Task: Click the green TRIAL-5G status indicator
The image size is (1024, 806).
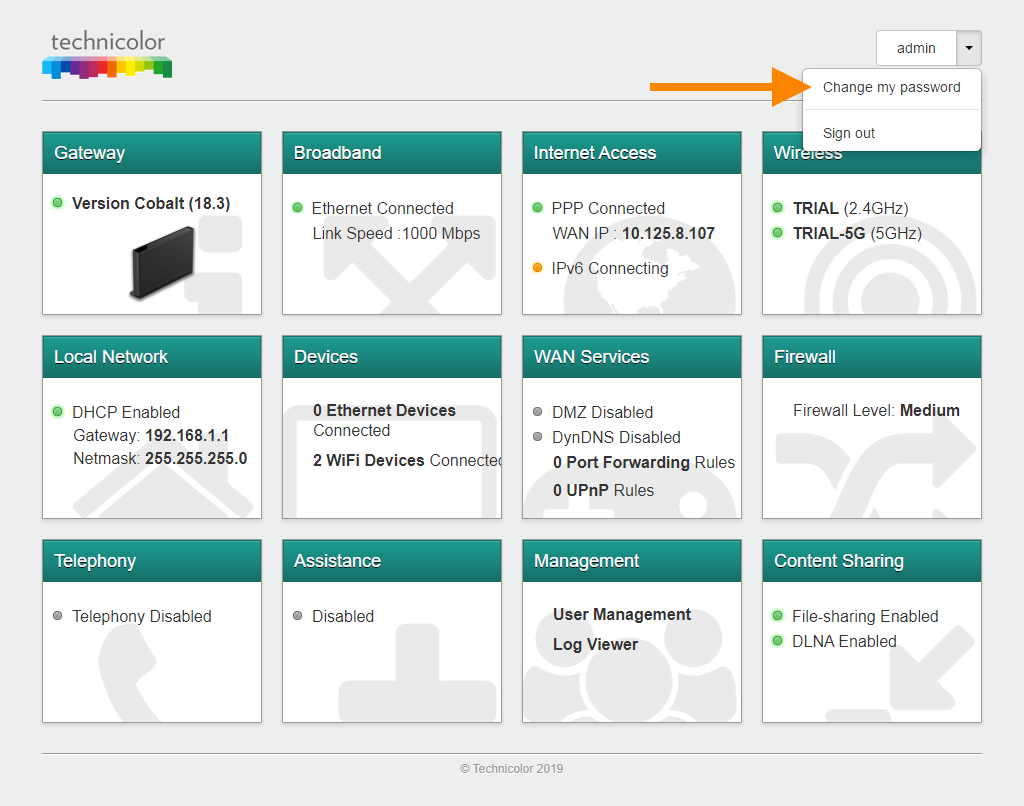Action: coord(778,233)
